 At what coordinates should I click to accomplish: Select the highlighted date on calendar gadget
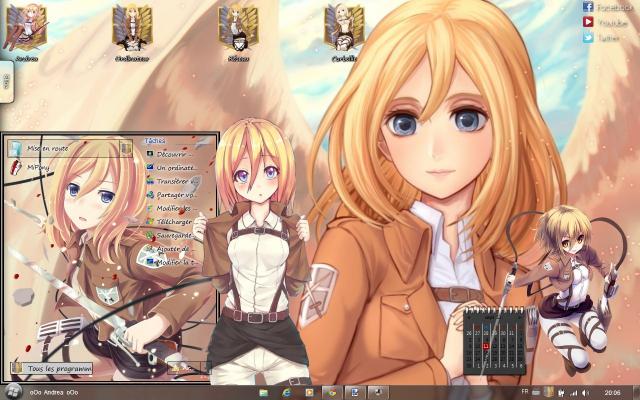(x=485, y=346)
